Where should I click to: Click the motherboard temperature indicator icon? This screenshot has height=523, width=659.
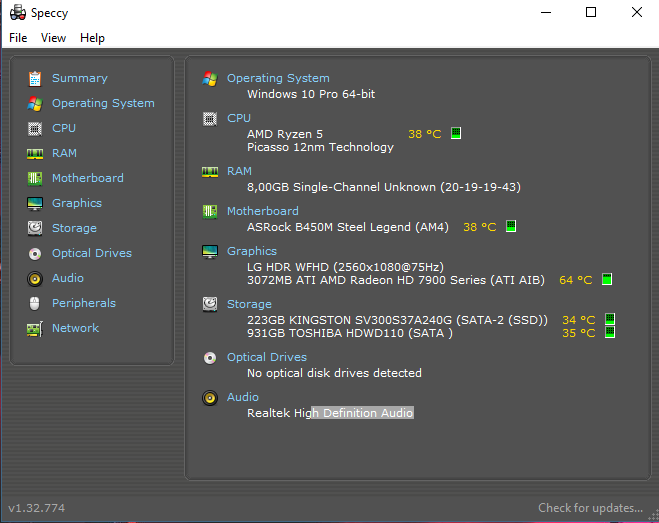tap(511, 226)
